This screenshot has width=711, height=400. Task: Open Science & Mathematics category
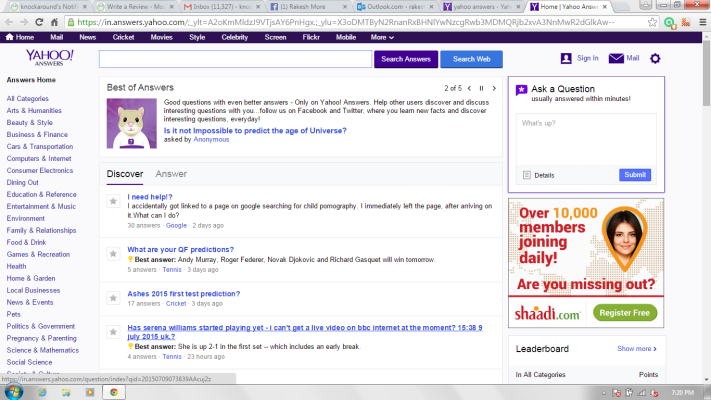43,351
